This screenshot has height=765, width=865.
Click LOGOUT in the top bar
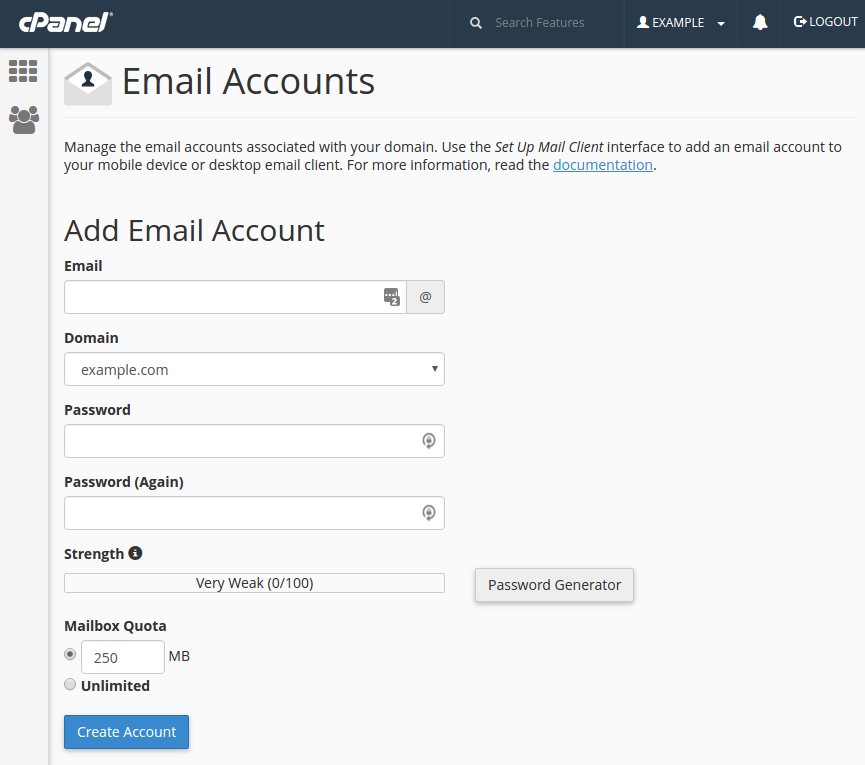825,22
